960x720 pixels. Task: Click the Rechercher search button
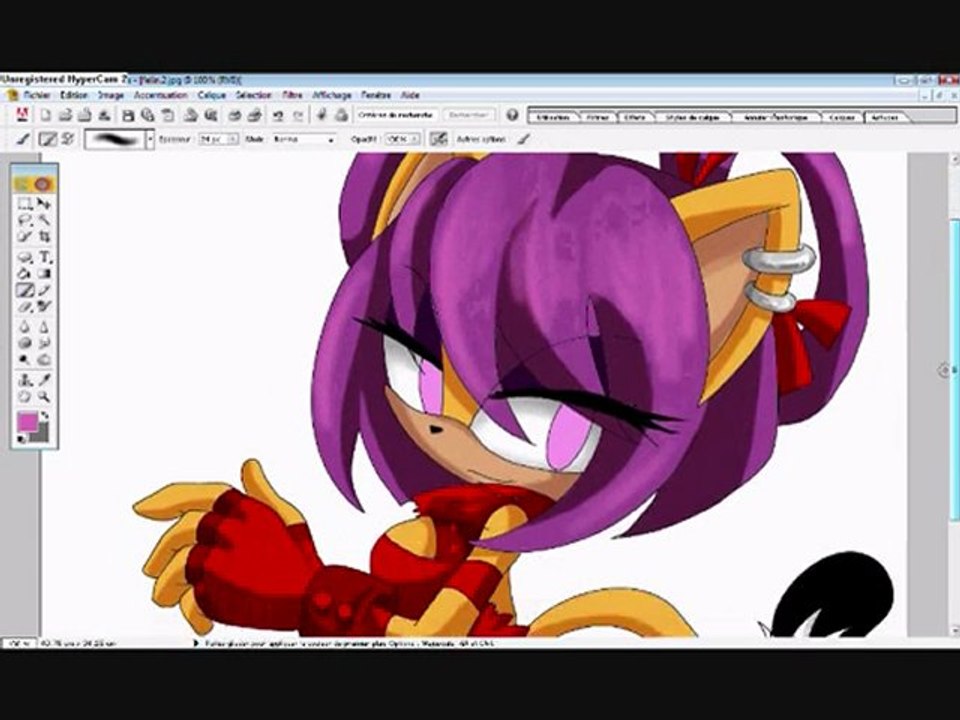click(469, 114)
